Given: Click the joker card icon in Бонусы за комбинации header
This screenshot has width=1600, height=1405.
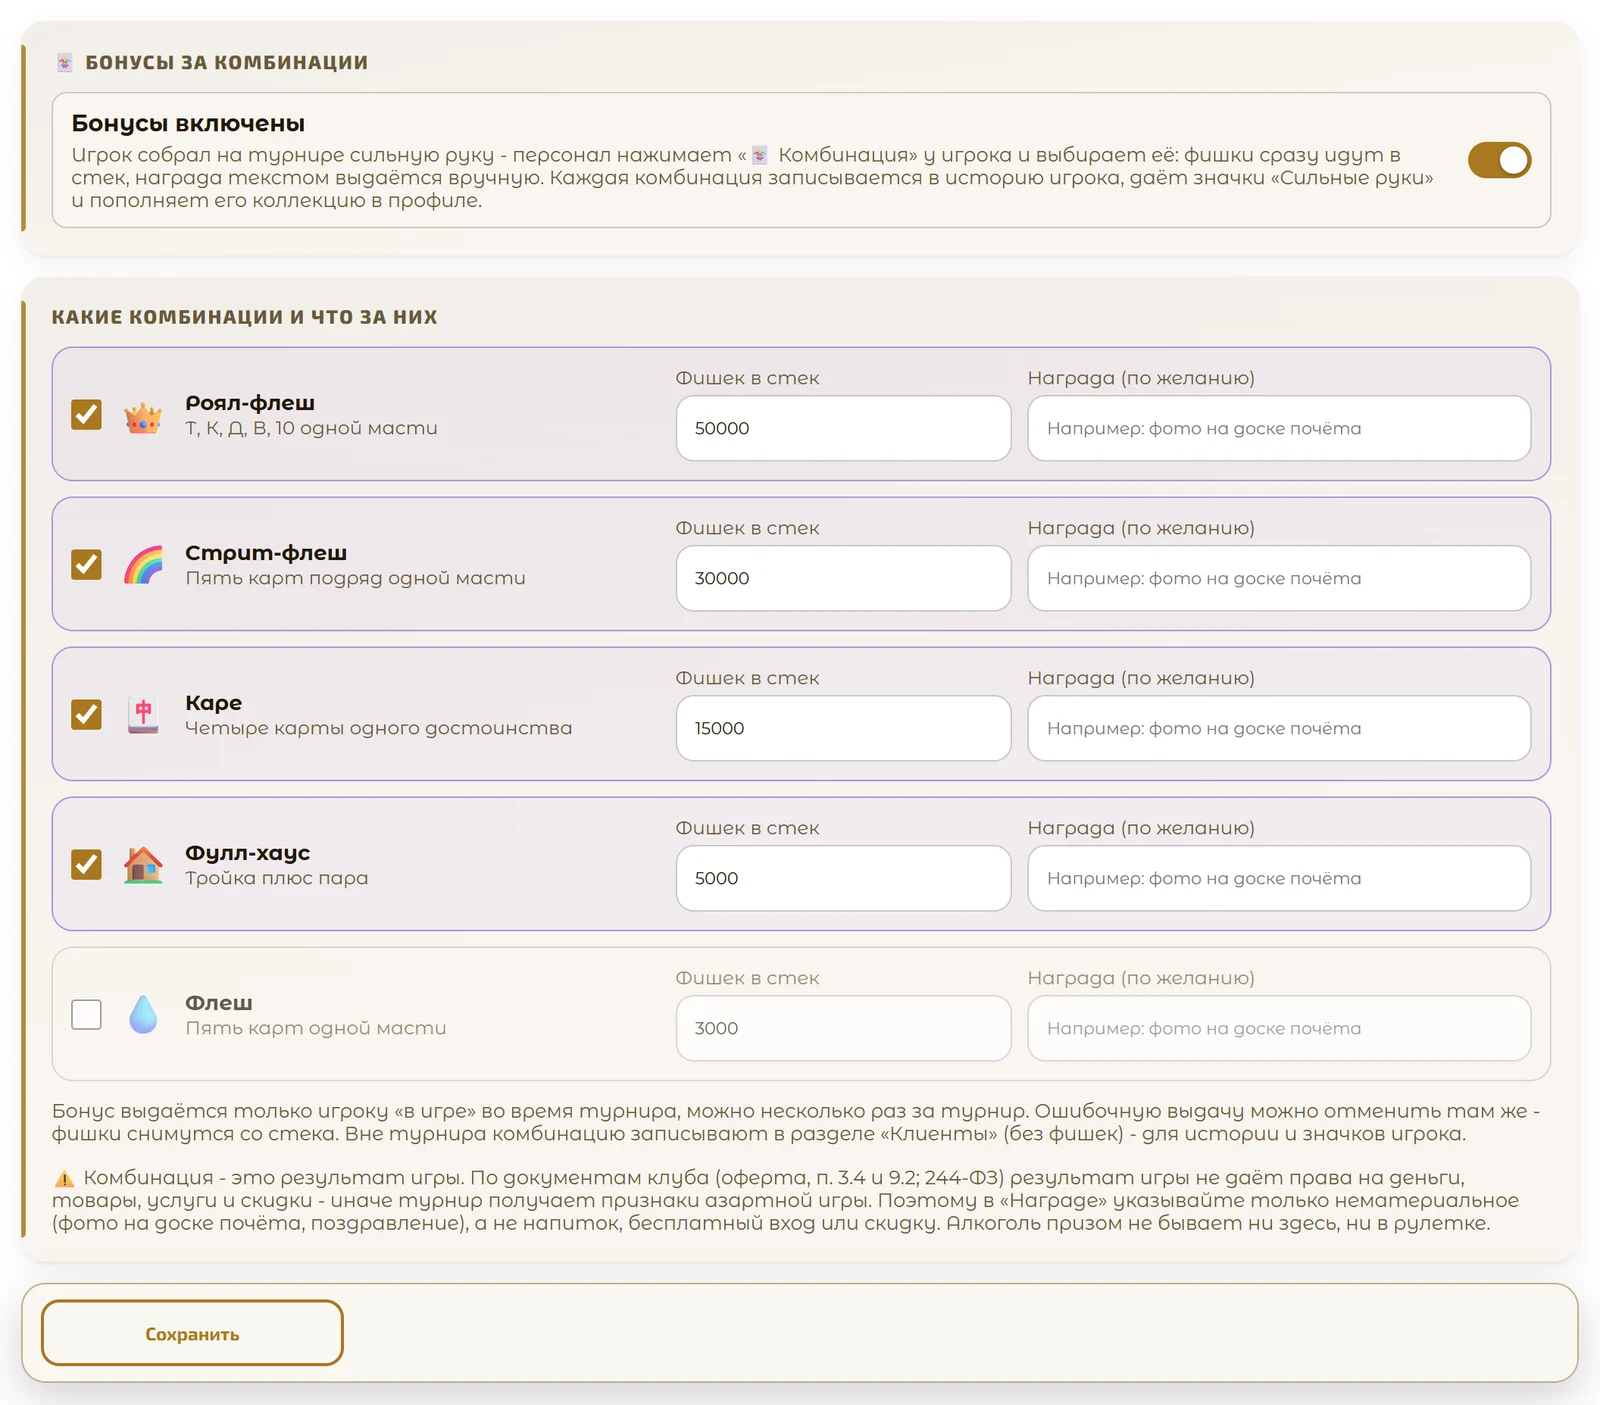Looking at the screenshot, I should tap(64, 63).
